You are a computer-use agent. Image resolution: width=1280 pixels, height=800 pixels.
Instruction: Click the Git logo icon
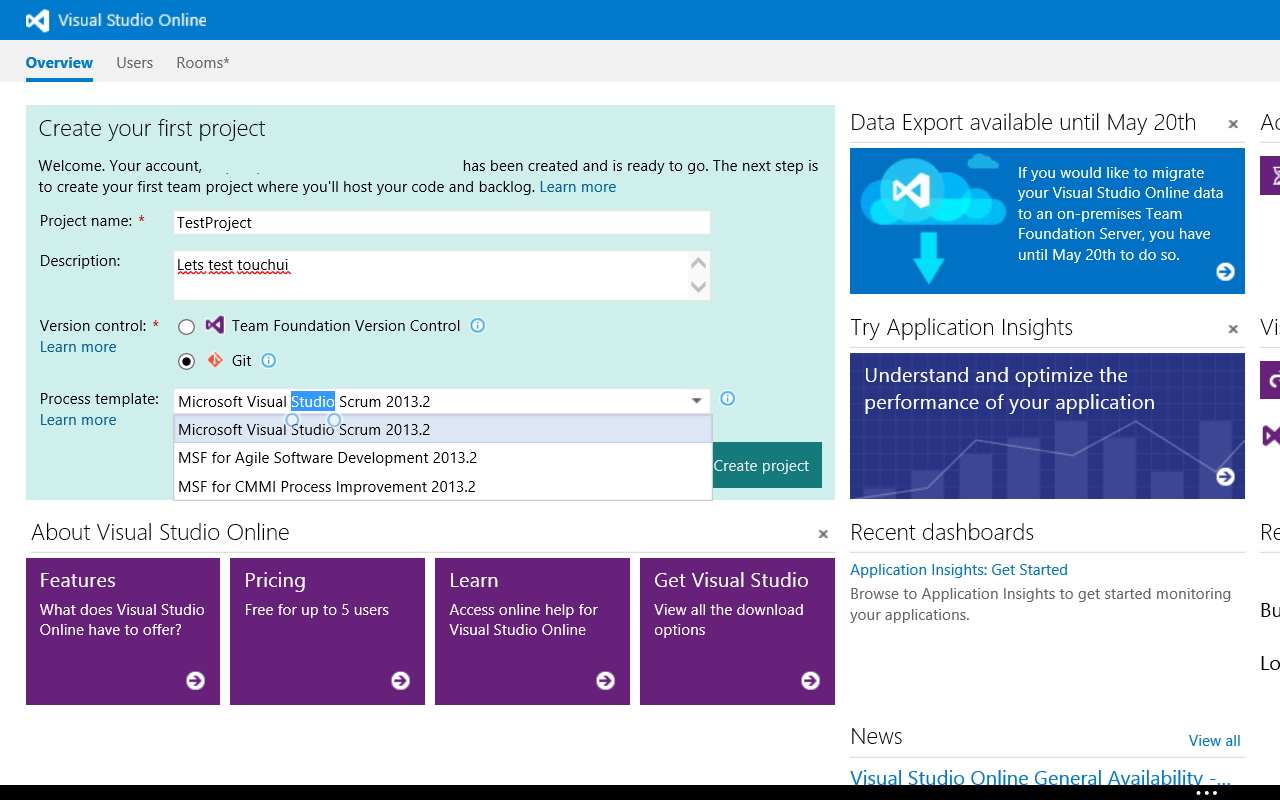pos(214,360)
